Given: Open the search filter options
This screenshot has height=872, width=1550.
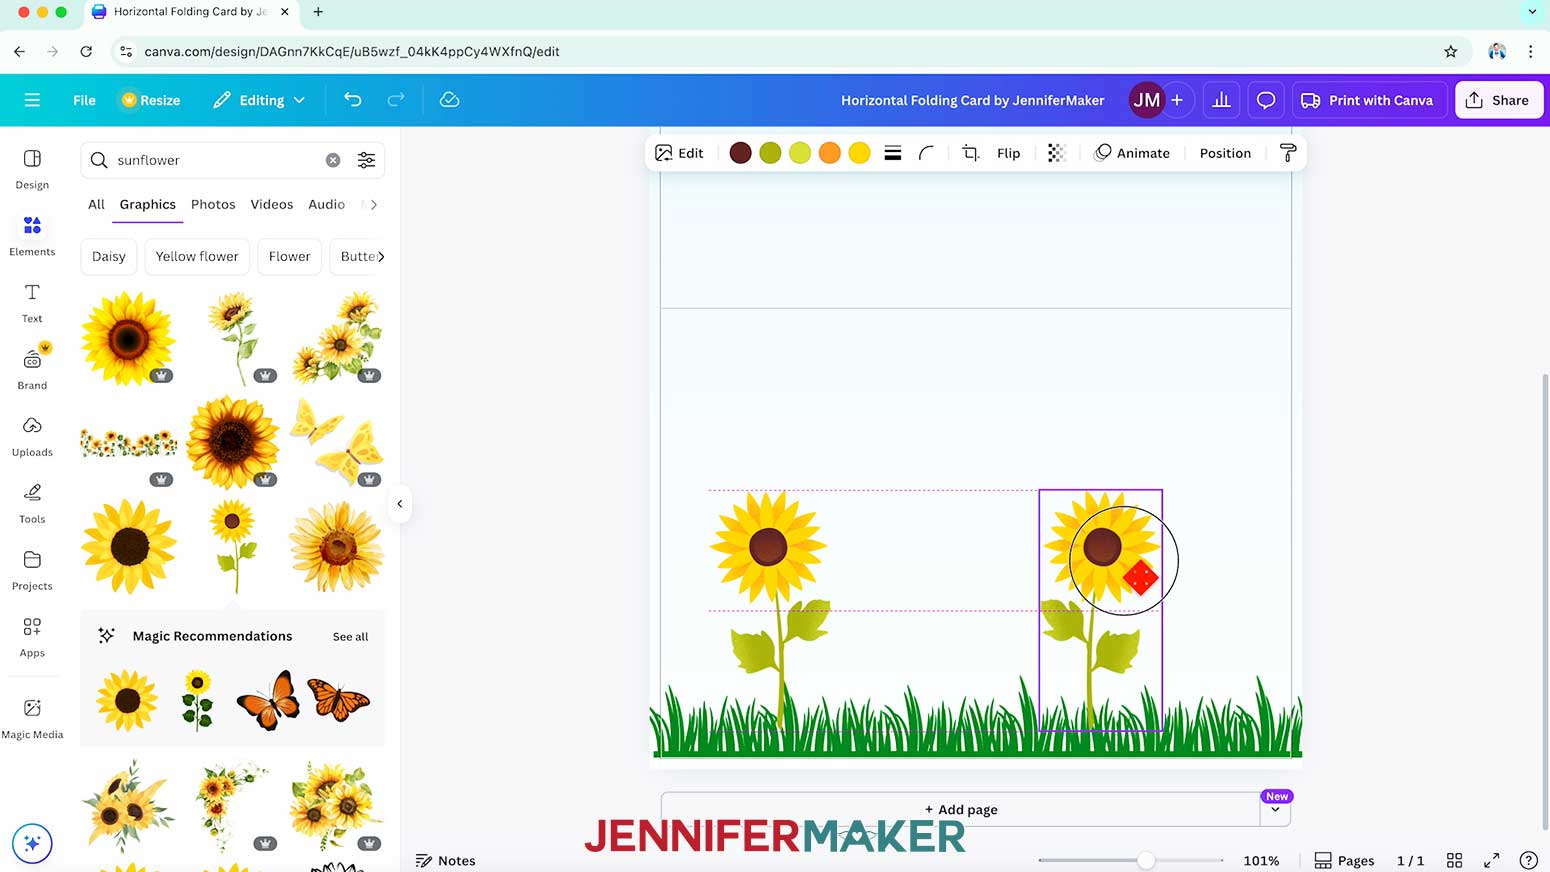Looking at the screenshot, I should coord(367,160).
